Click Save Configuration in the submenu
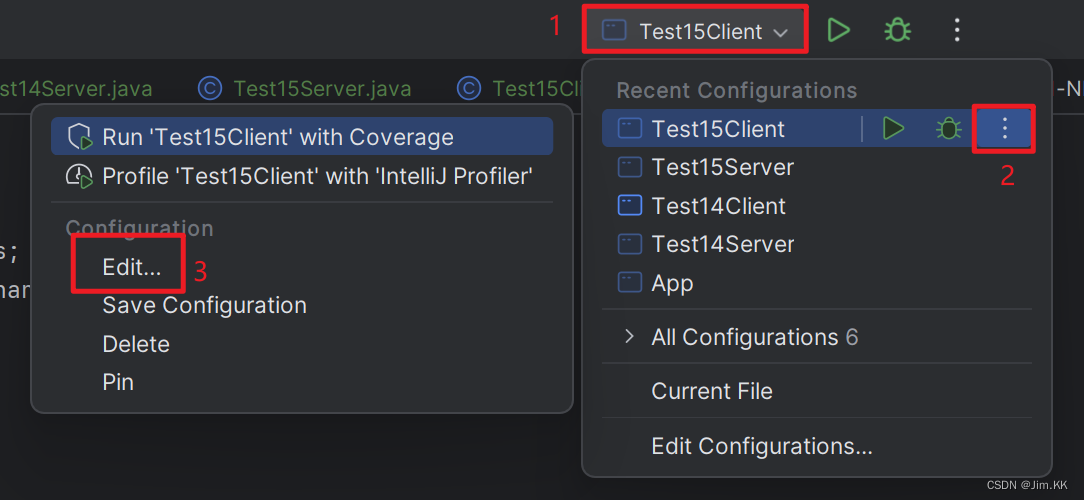Screen dimensions: 1084x500 205,305
